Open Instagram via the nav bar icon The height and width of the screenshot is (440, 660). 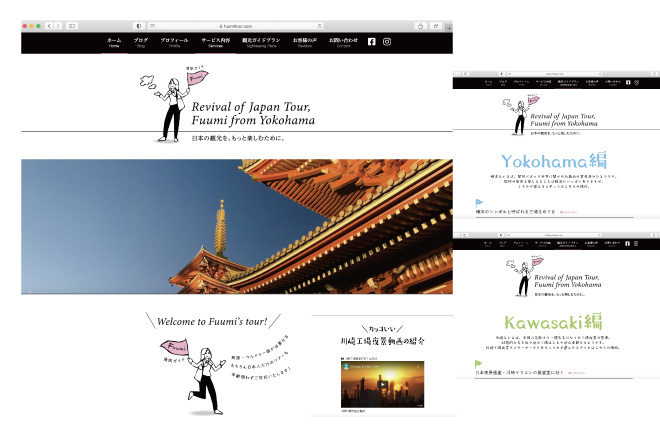387,41
